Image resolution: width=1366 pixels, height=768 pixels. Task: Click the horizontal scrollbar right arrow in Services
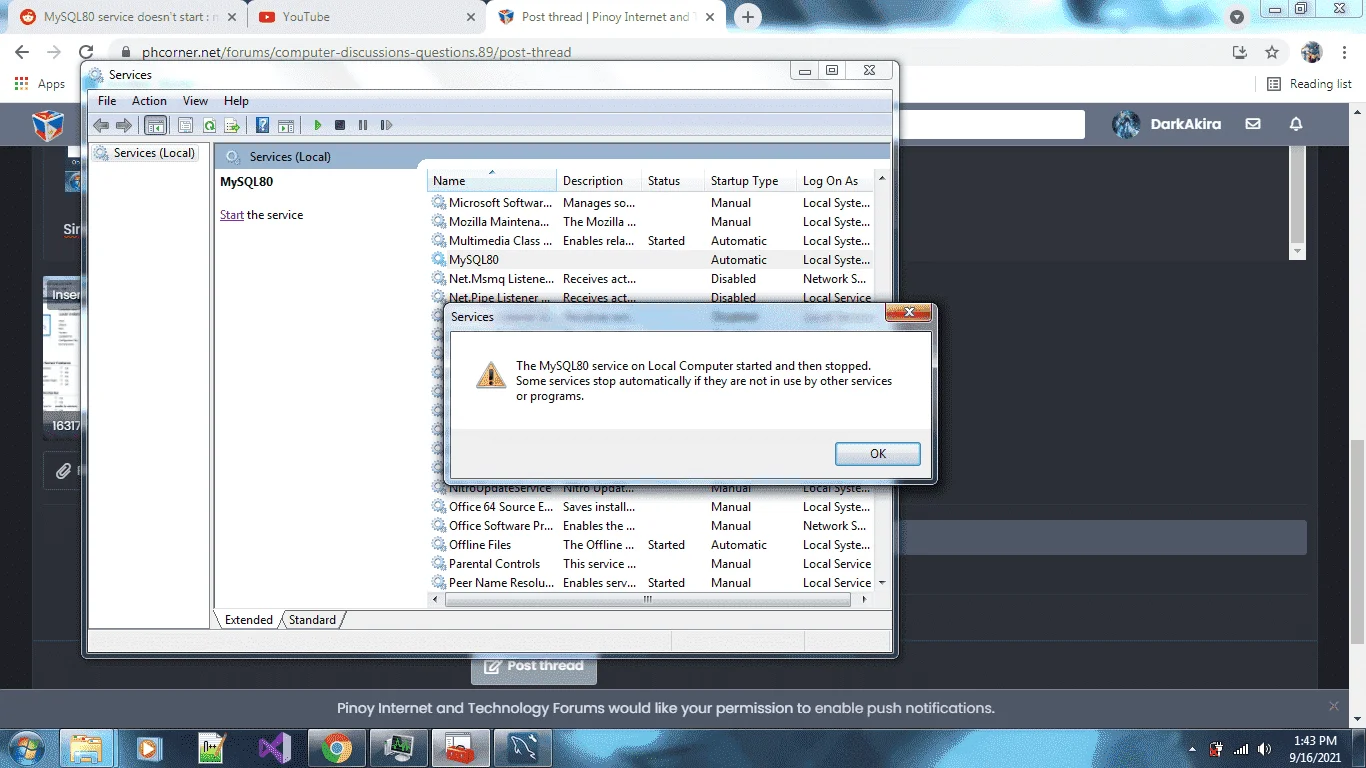tap(865, 600)
